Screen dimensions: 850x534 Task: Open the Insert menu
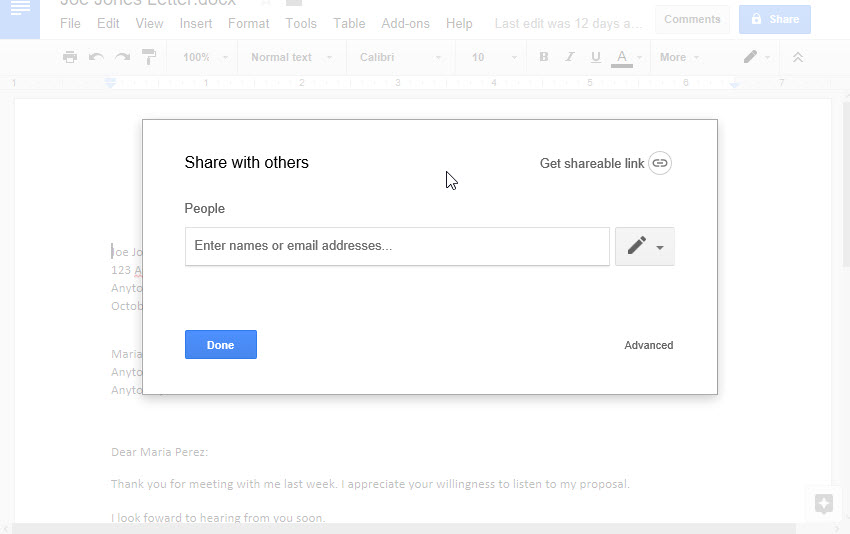point(196,23)
